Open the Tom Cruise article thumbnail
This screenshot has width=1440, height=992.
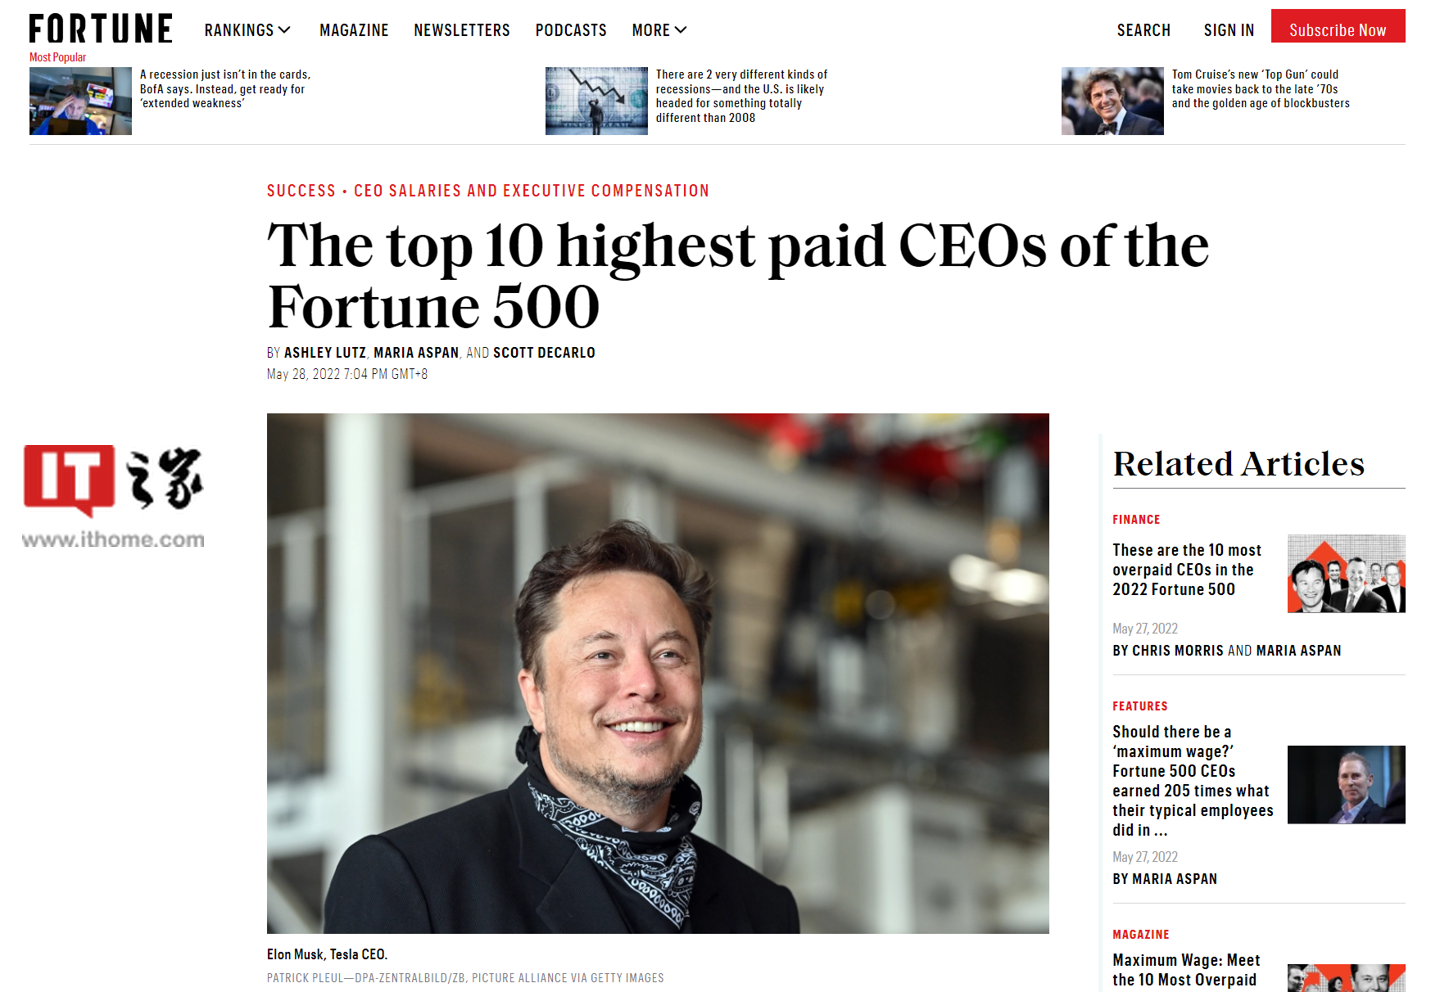1112,101
